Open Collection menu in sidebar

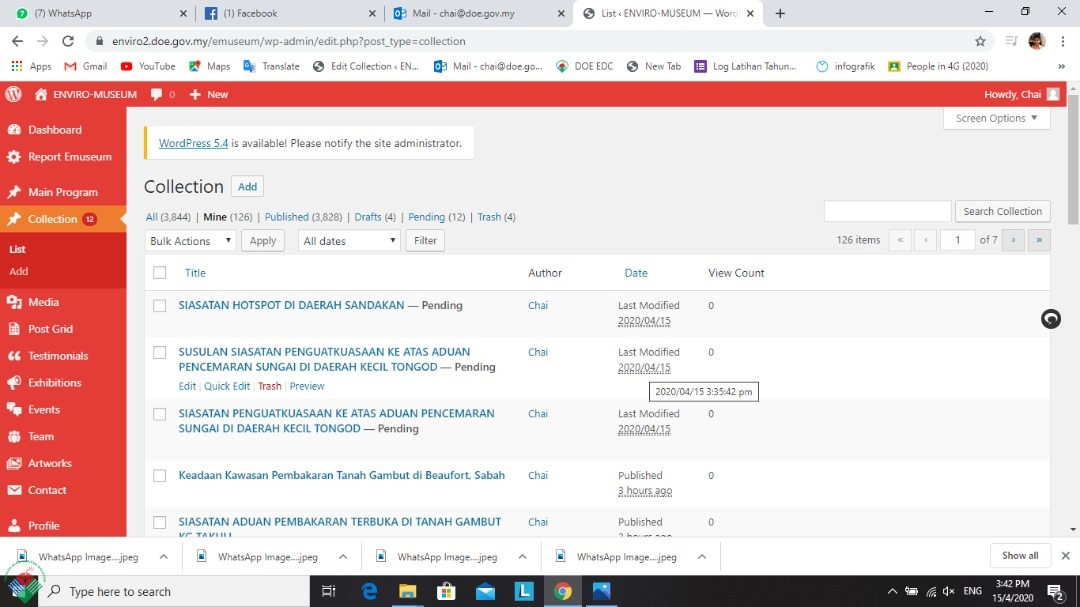coord(63,219)
